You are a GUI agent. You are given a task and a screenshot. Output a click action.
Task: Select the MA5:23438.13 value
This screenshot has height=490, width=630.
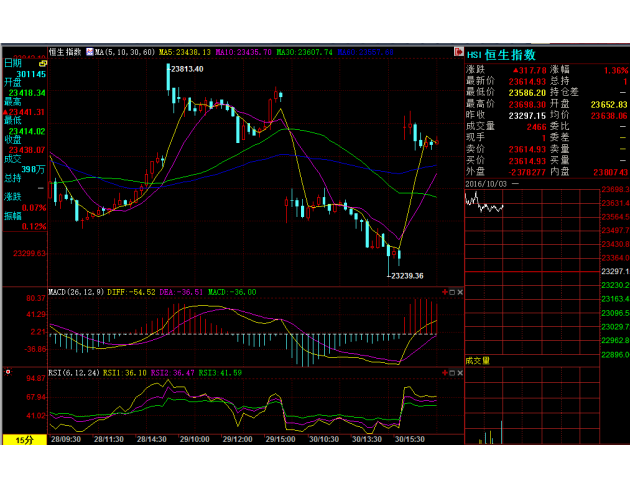click(185, 52)
